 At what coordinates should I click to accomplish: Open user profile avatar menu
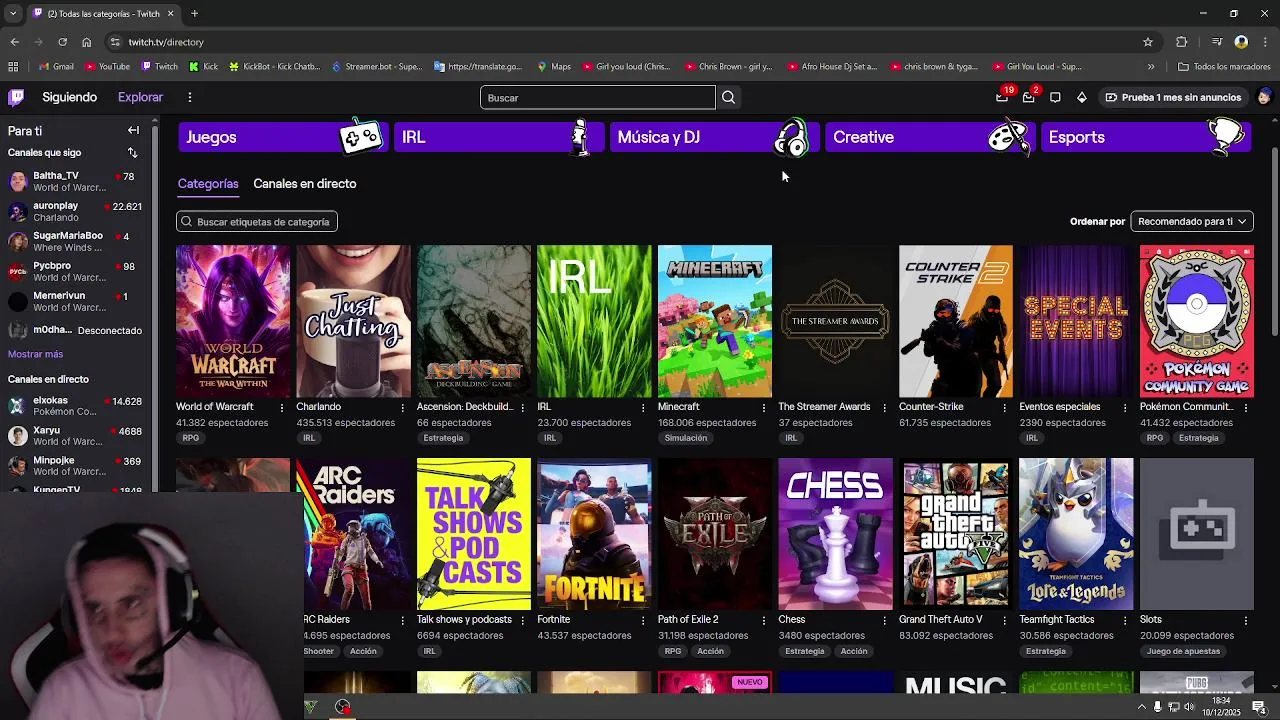click(1264, 97)
